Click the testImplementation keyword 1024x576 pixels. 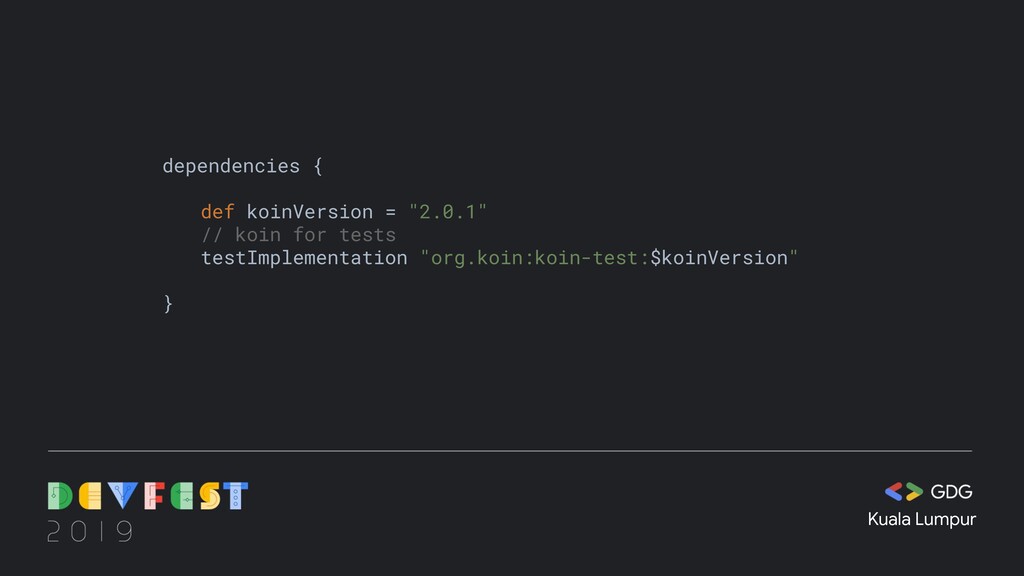click(x=304, y=258)
